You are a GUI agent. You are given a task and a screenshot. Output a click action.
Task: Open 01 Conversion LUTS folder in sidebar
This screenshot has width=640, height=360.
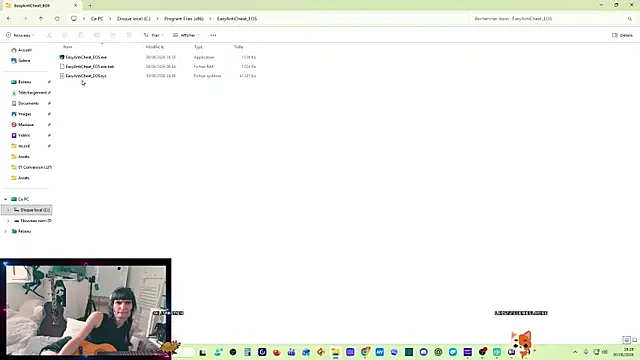click(x=35, y=167)
